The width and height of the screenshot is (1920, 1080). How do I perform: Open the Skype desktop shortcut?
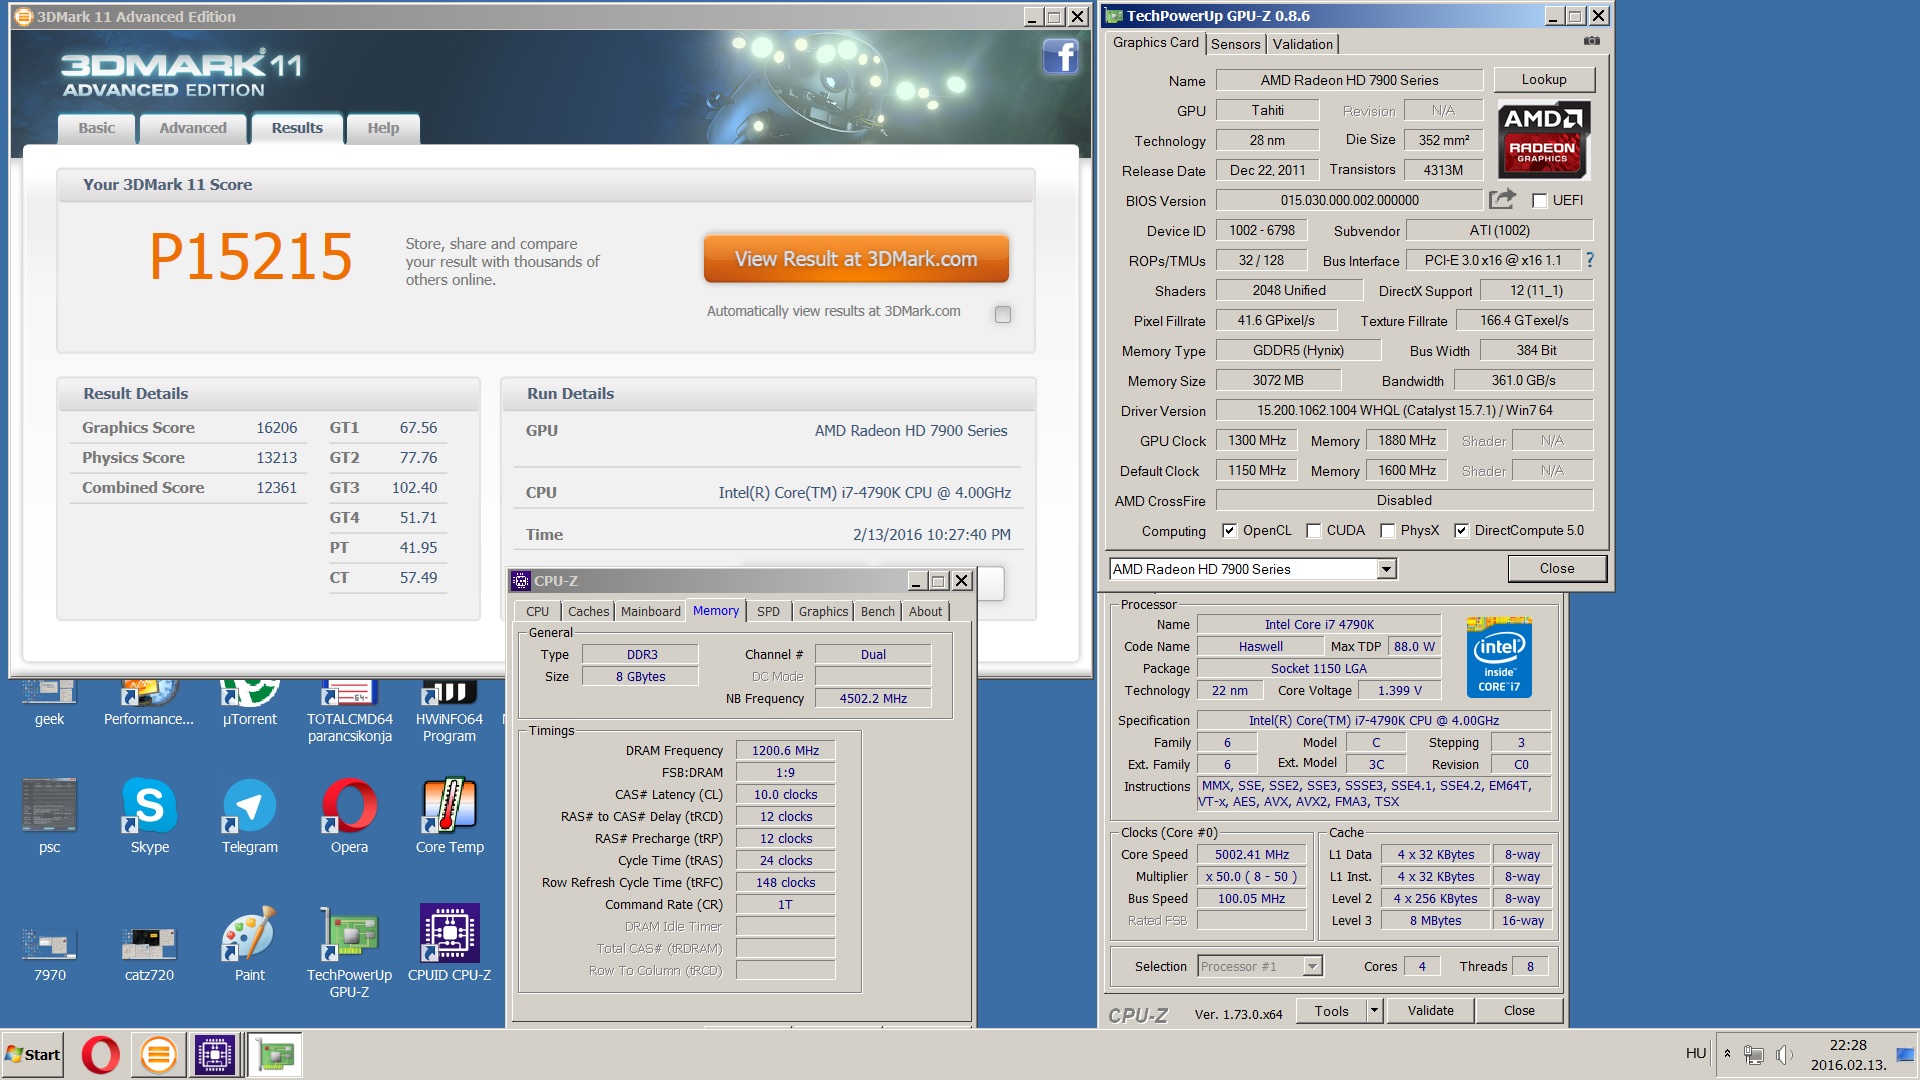click(149, 817)
